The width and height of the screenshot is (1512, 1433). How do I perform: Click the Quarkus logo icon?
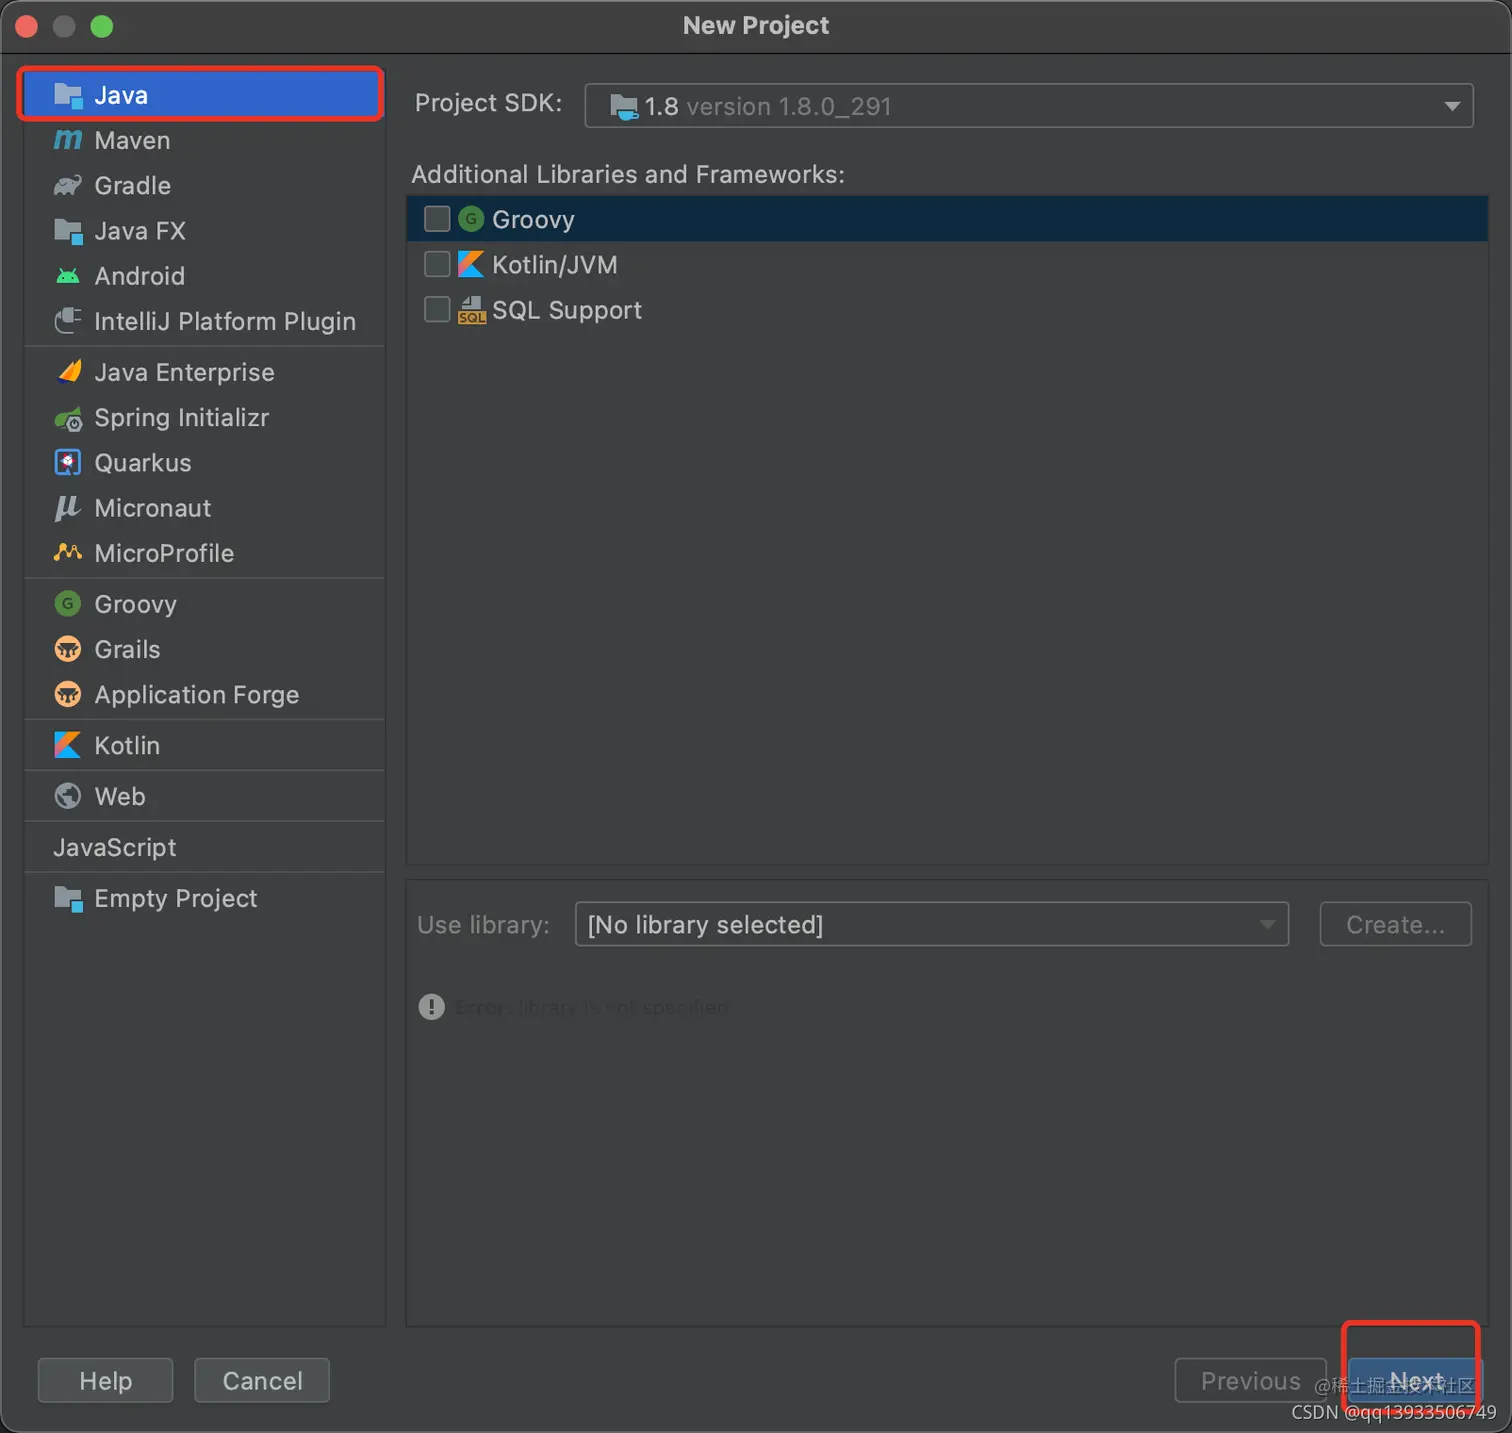(68, 462)
